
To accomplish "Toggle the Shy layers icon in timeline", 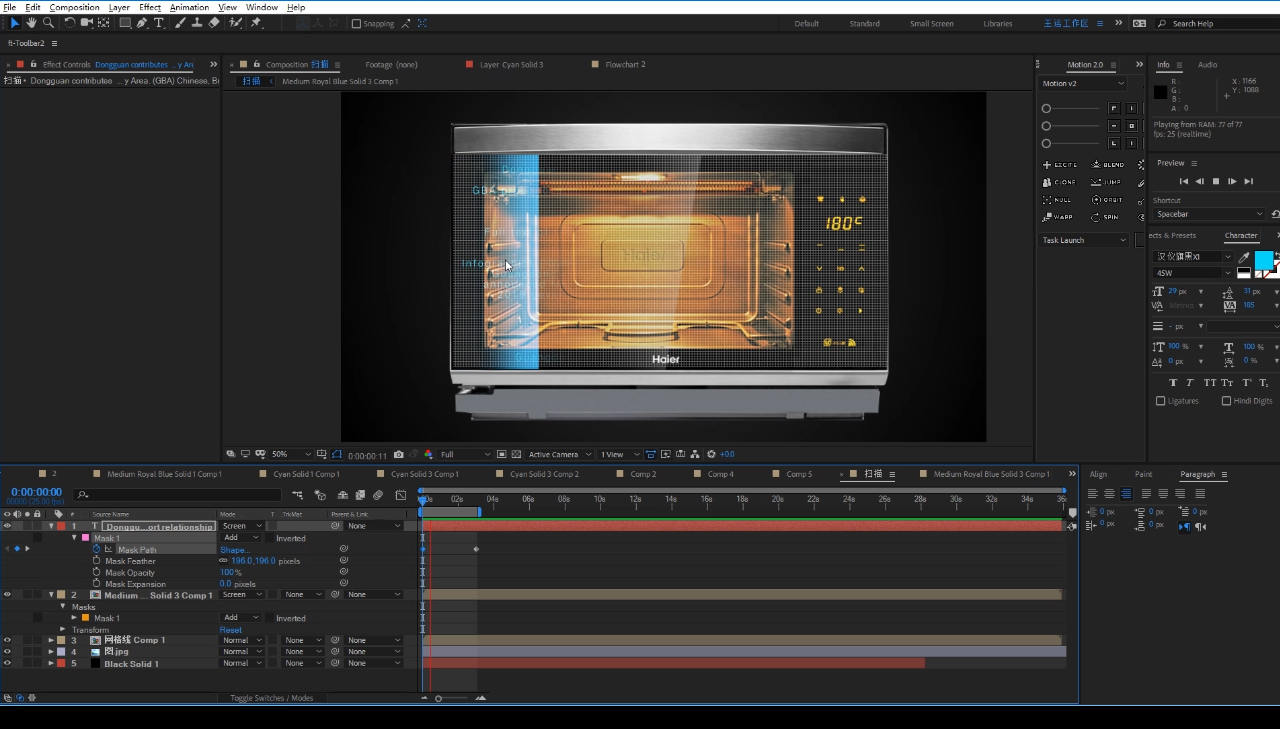I will [x=343, y=495].
